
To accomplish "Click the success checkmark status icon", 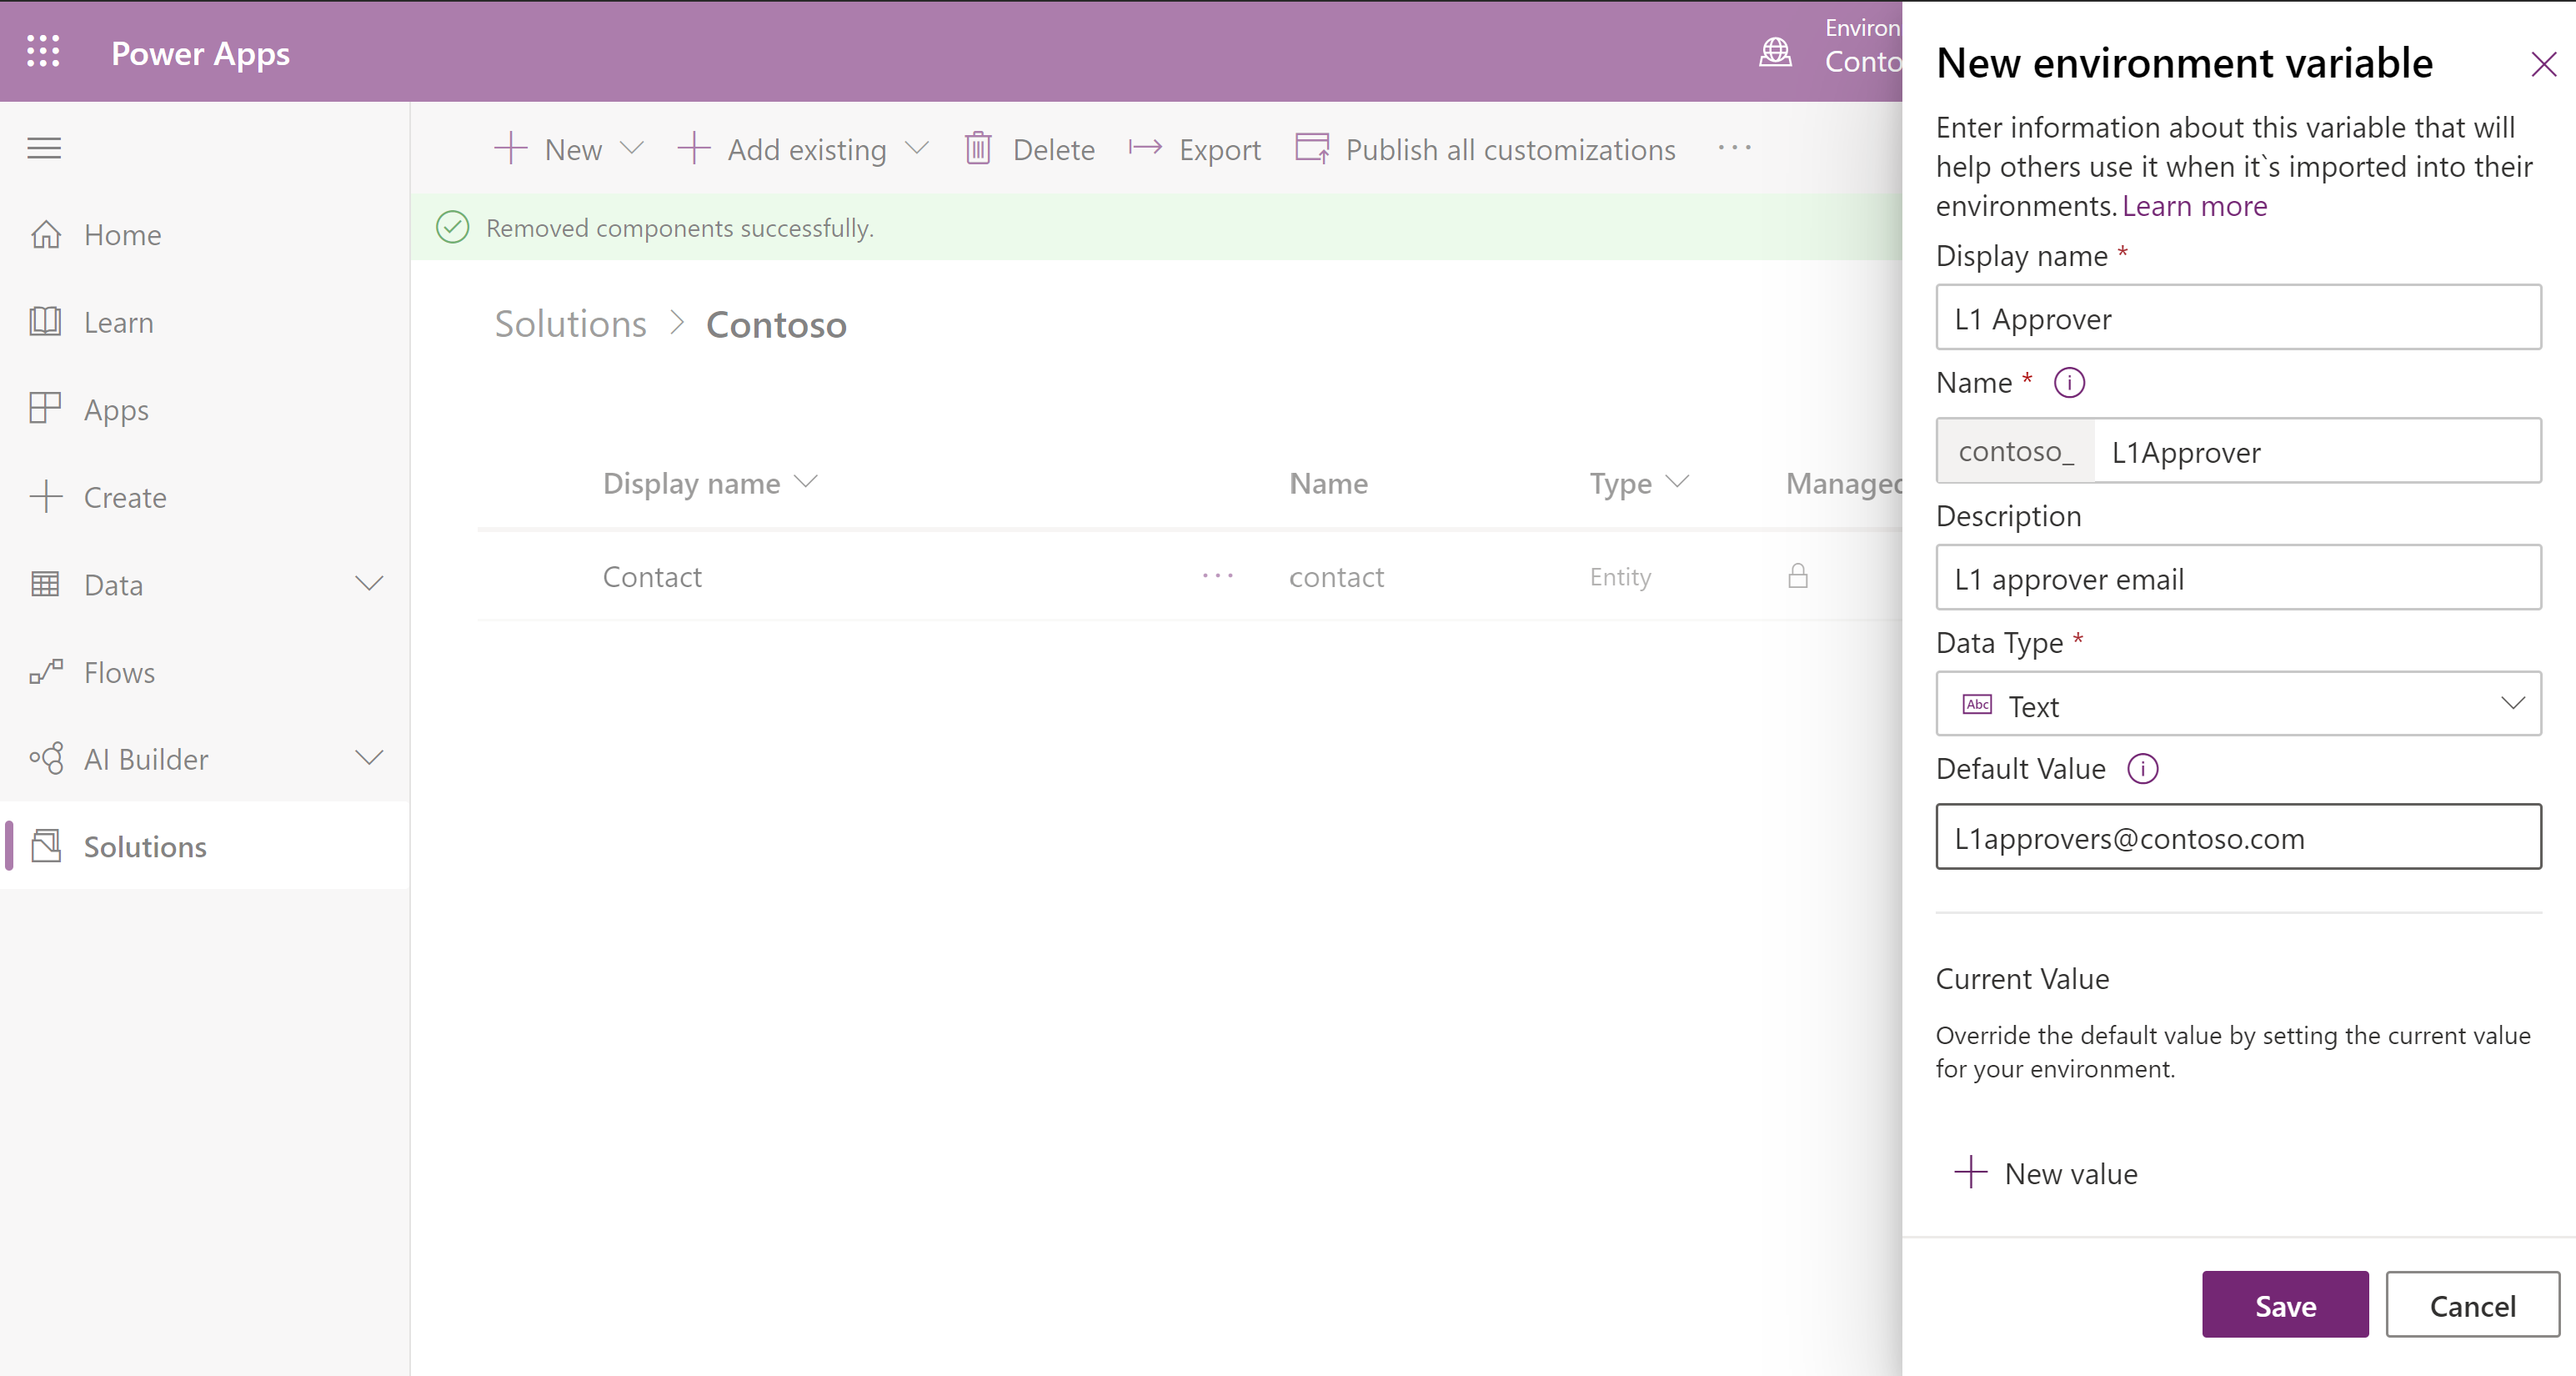I will (x=452, y=227).
